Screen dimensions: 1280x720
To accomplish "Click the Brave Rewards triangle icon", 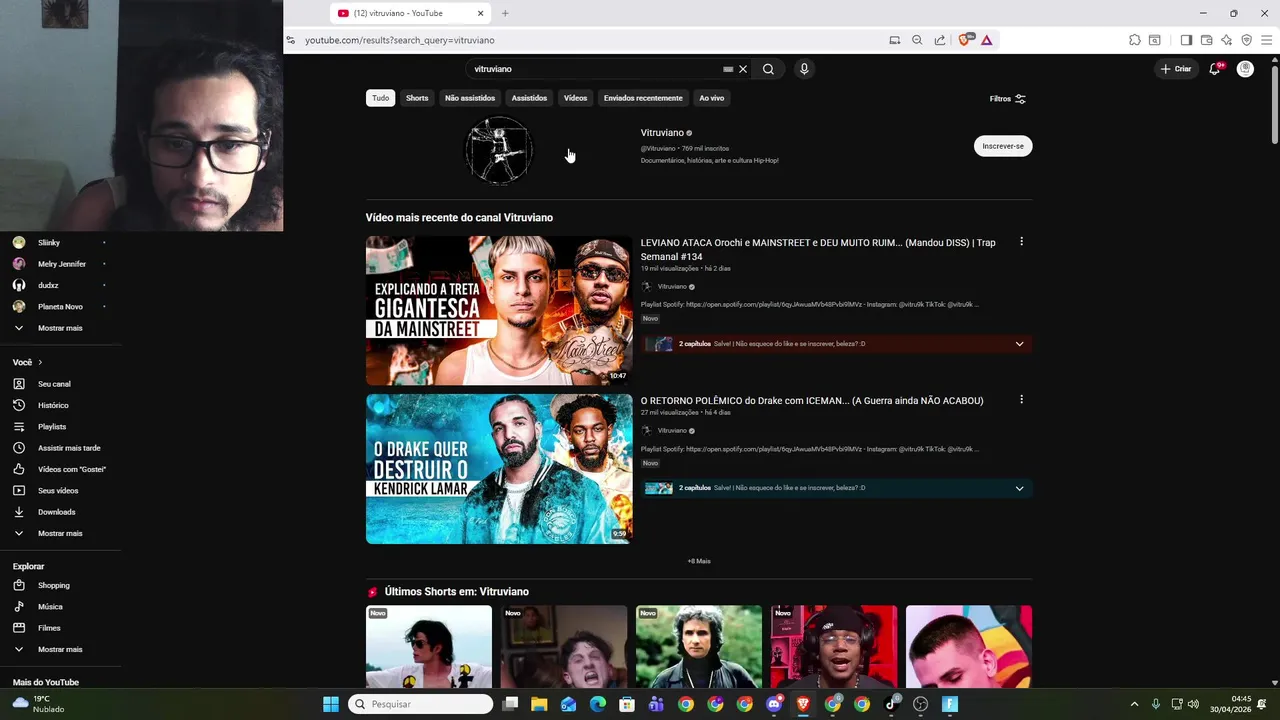I will coord(986,40).
